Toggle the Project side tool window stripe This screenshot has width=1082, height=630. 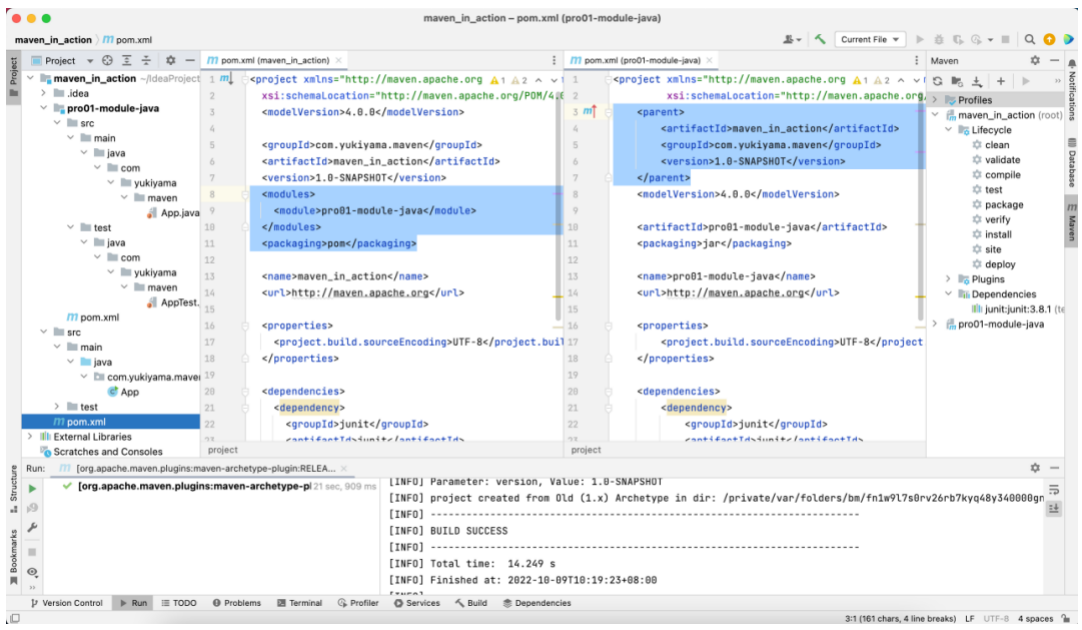pyautogui.click(x=13, y=77)
